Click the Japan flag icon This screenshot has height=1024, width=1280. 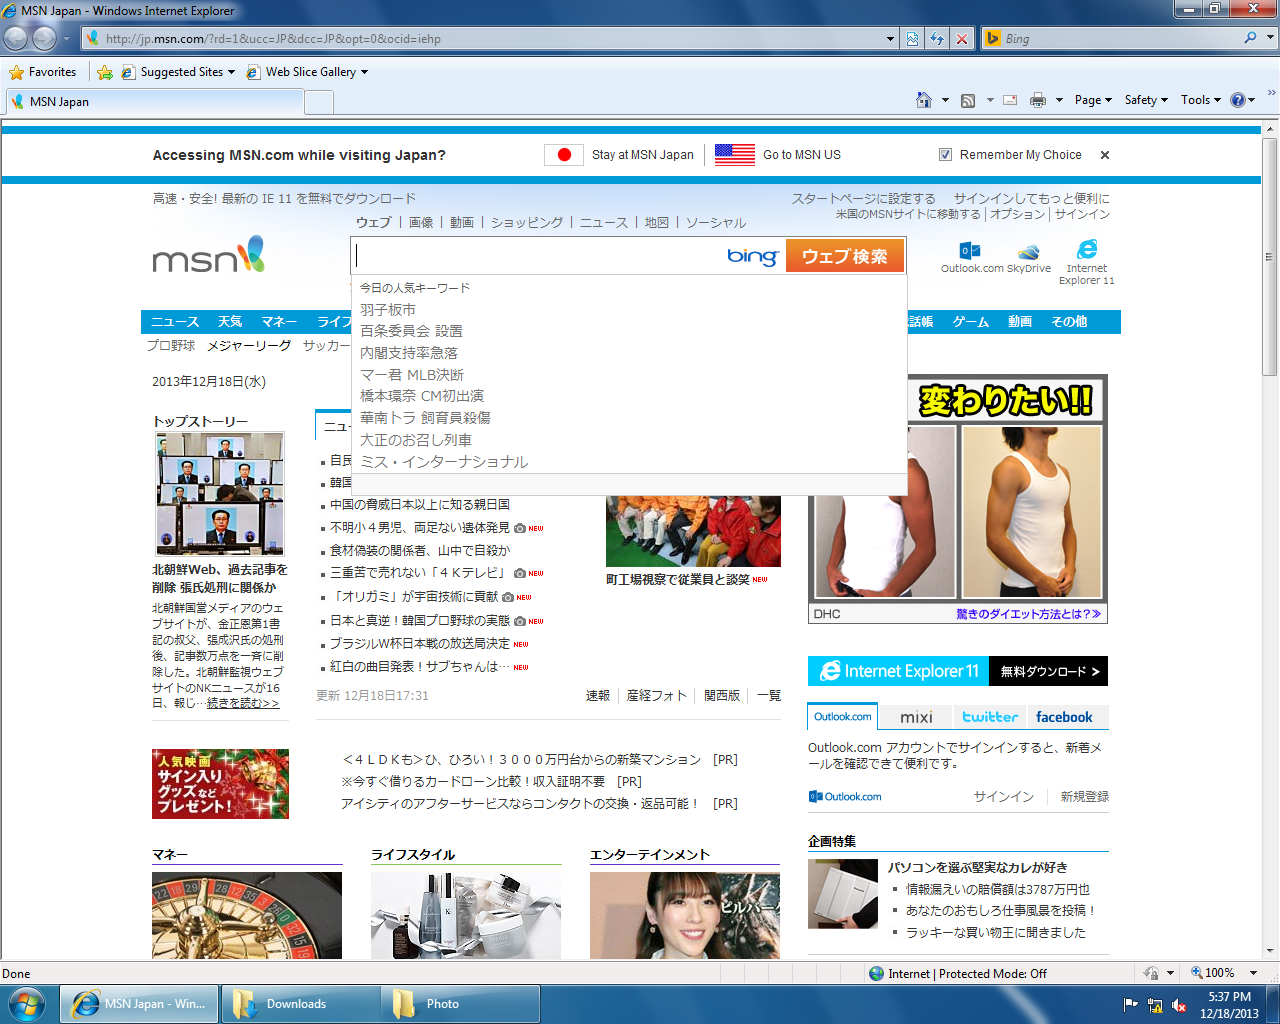[564, 155]
